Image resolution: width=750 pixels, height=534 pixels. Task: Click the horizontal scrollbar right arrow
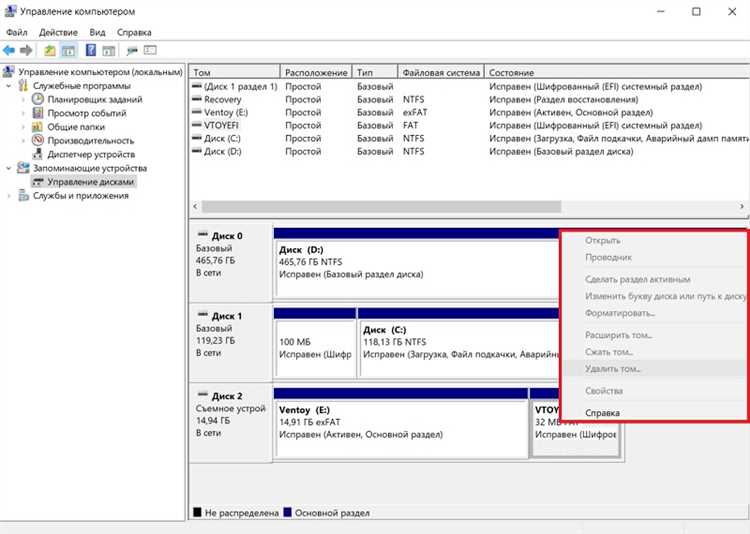coord(742,206)
